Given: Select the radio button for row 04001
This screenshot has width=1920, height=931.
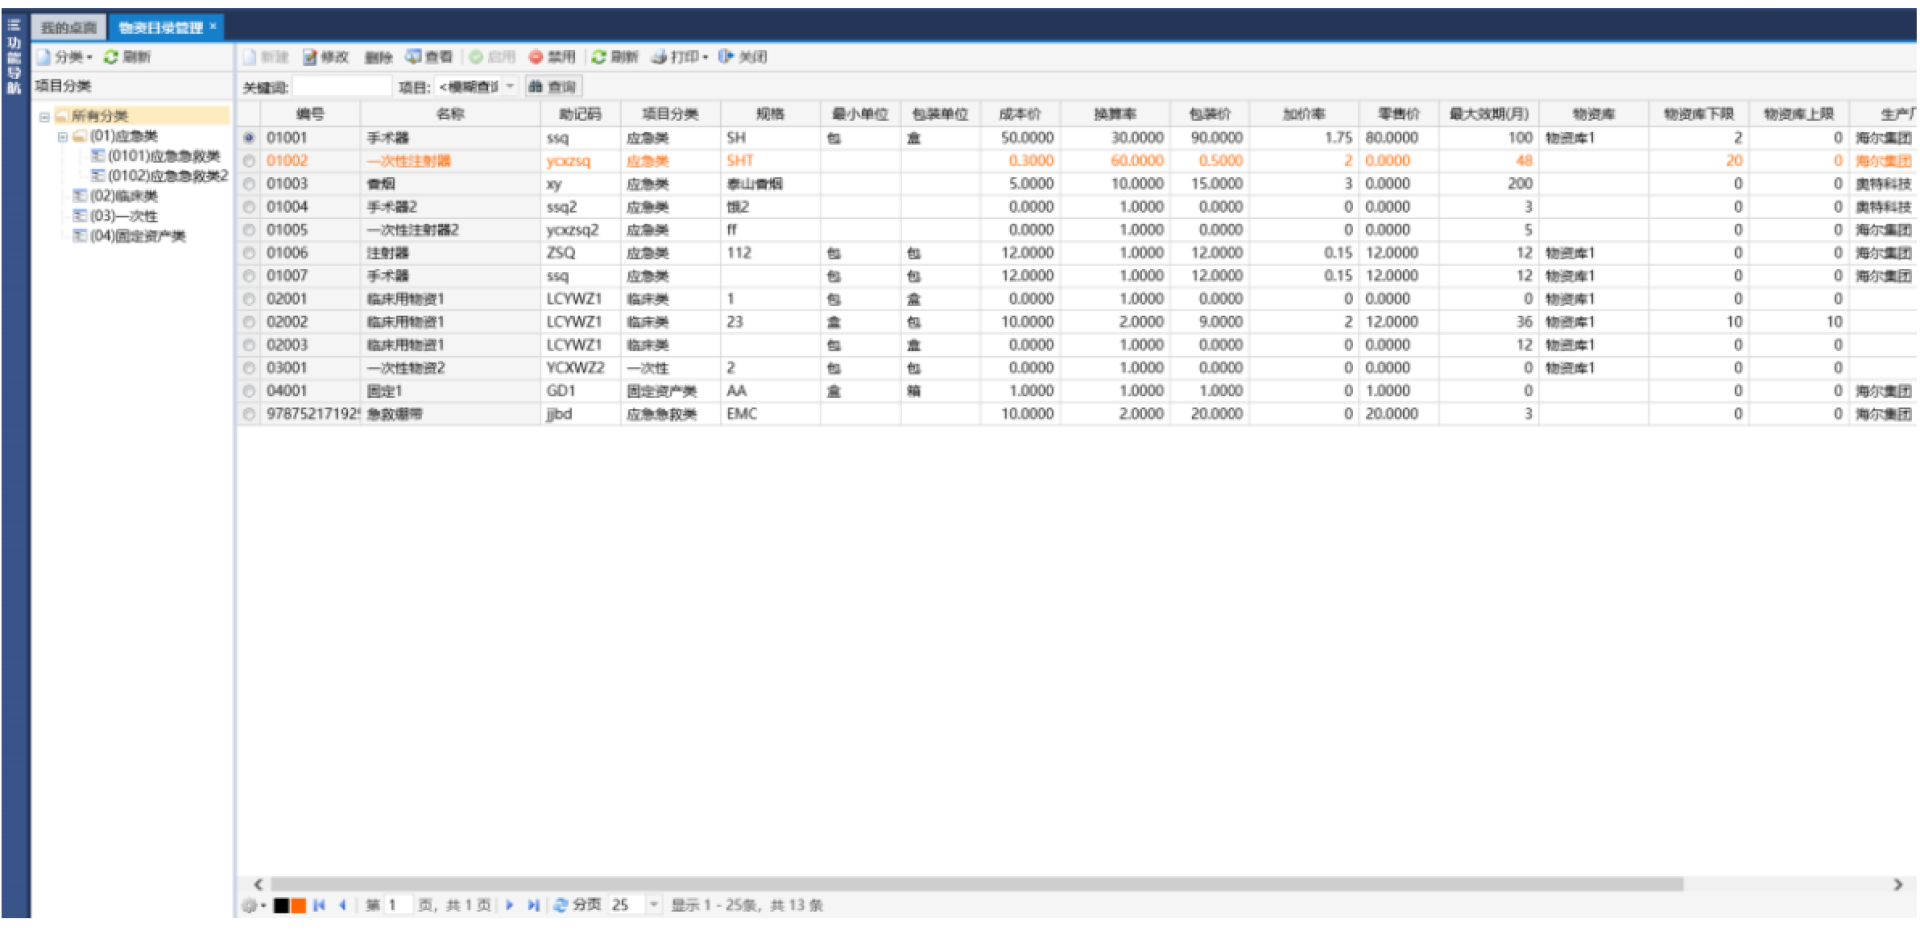Looking at the screenshot, I should [249, 391].
